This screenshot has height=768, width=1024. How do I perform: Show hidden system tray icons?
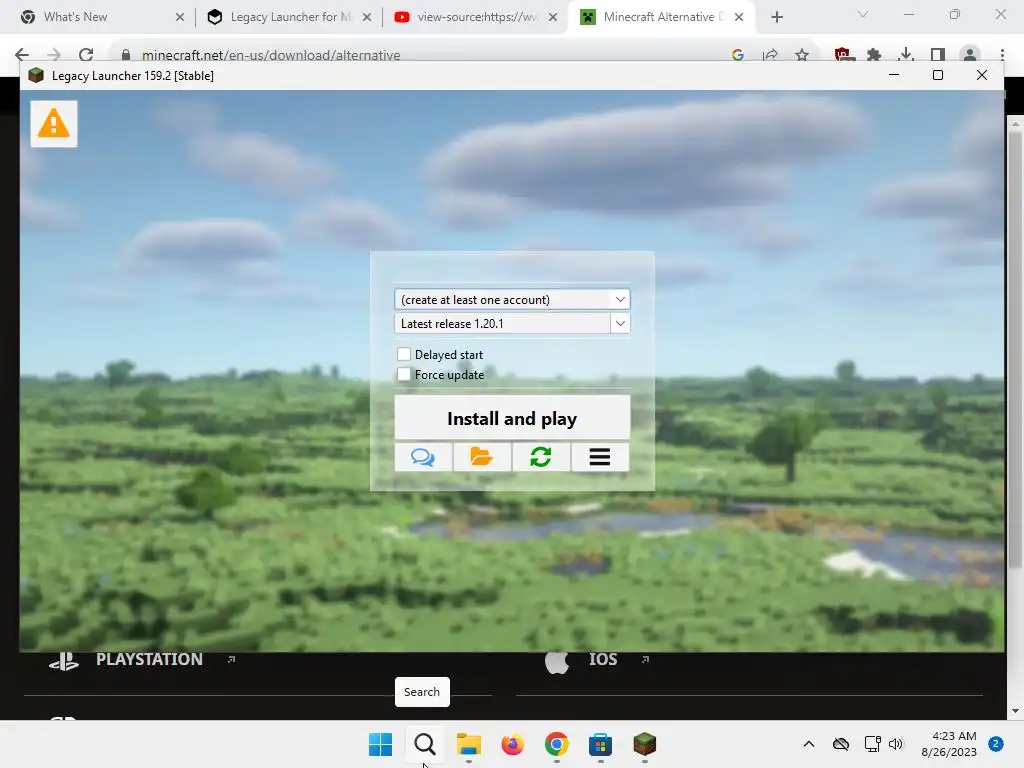click(808, 744)
